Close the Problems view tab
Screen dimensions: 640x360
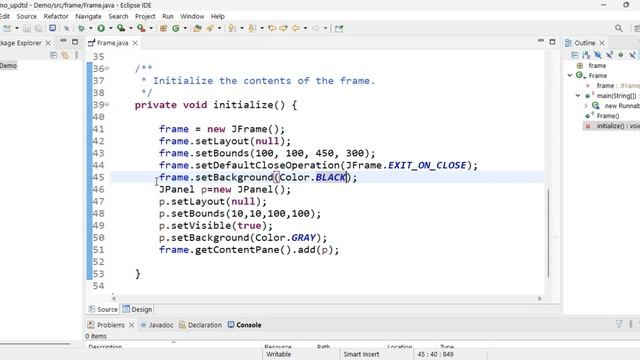click(x=131, y=325)
